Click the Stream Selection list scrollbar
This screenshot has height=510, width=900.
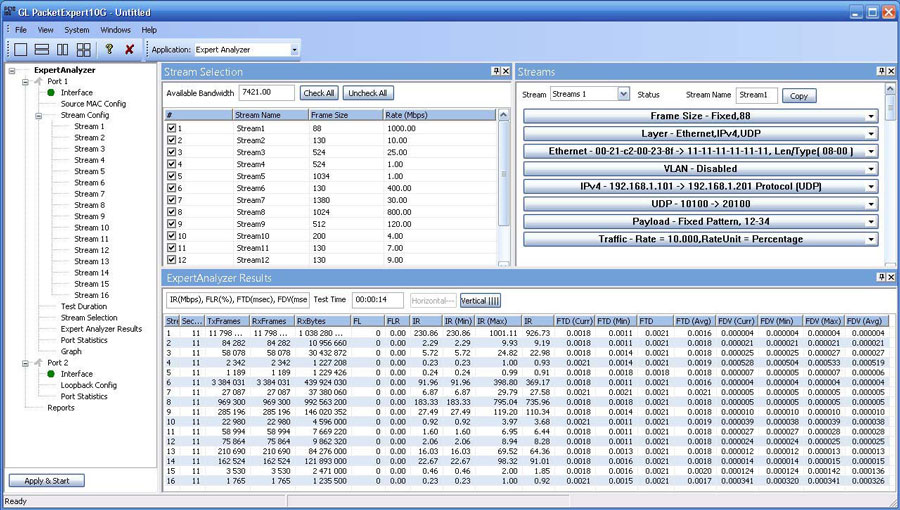click(503, 188)
